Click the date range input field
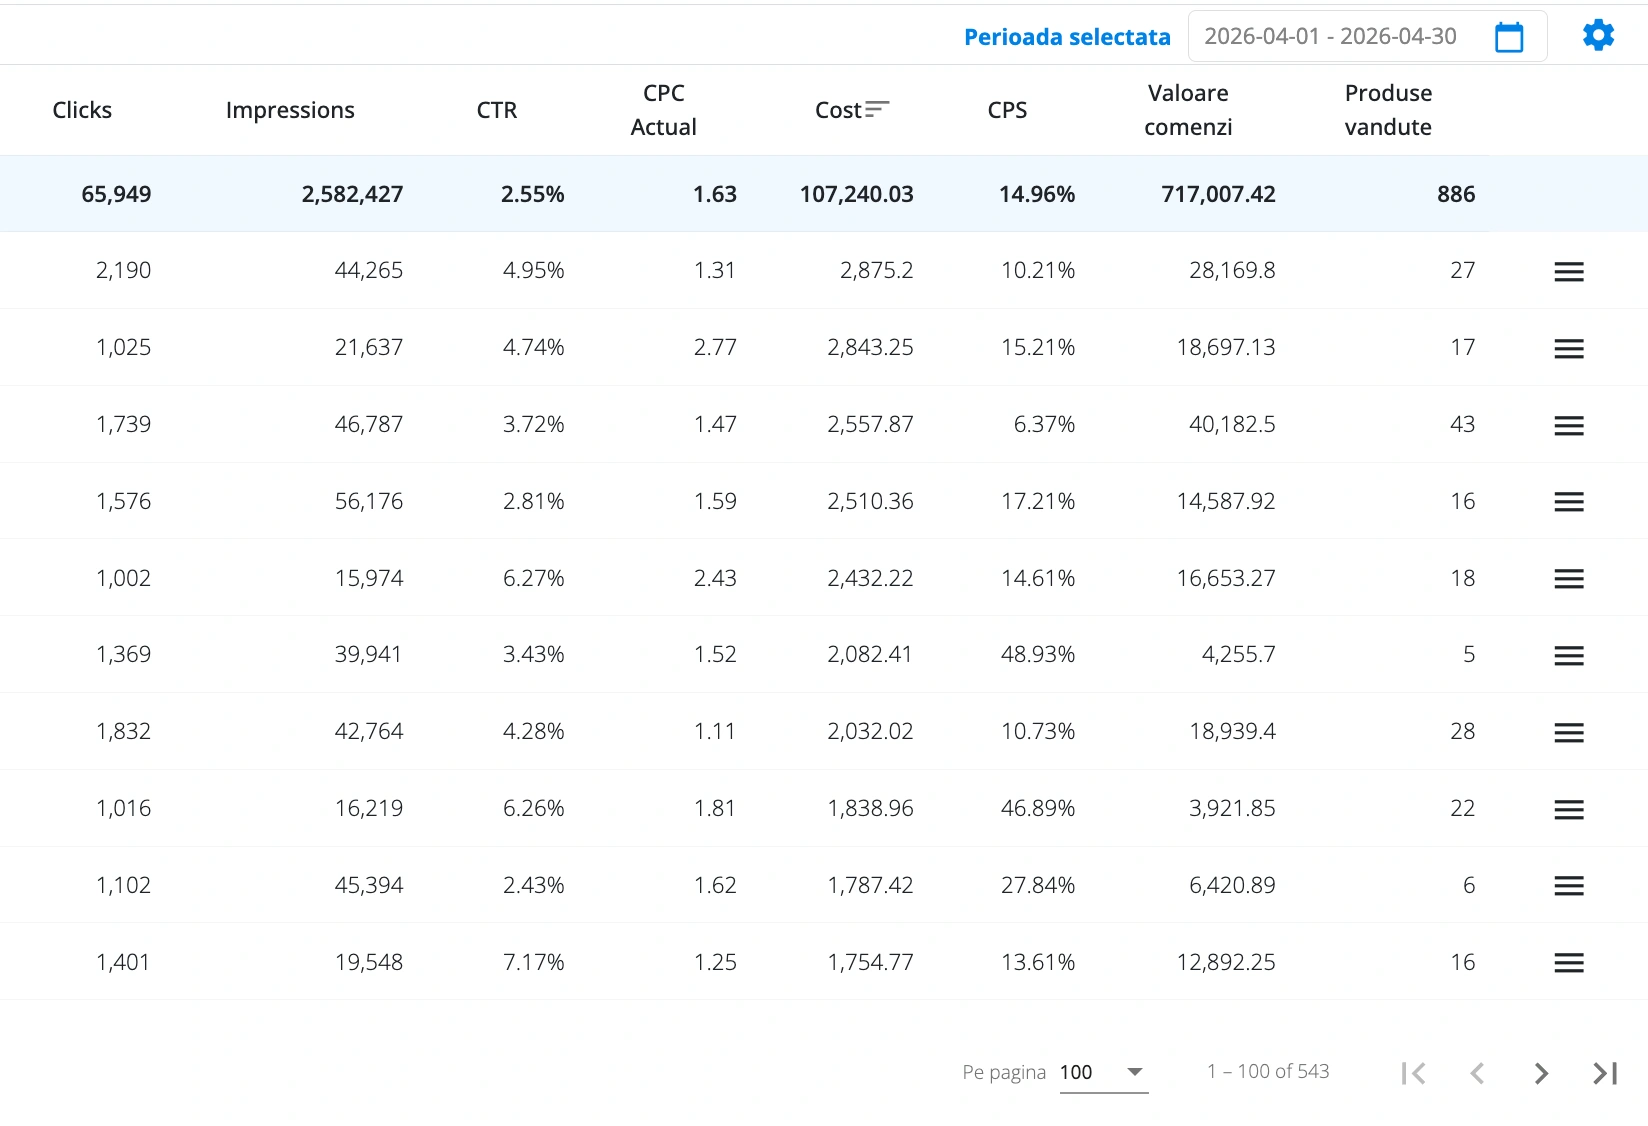 tap(1366, 36)
